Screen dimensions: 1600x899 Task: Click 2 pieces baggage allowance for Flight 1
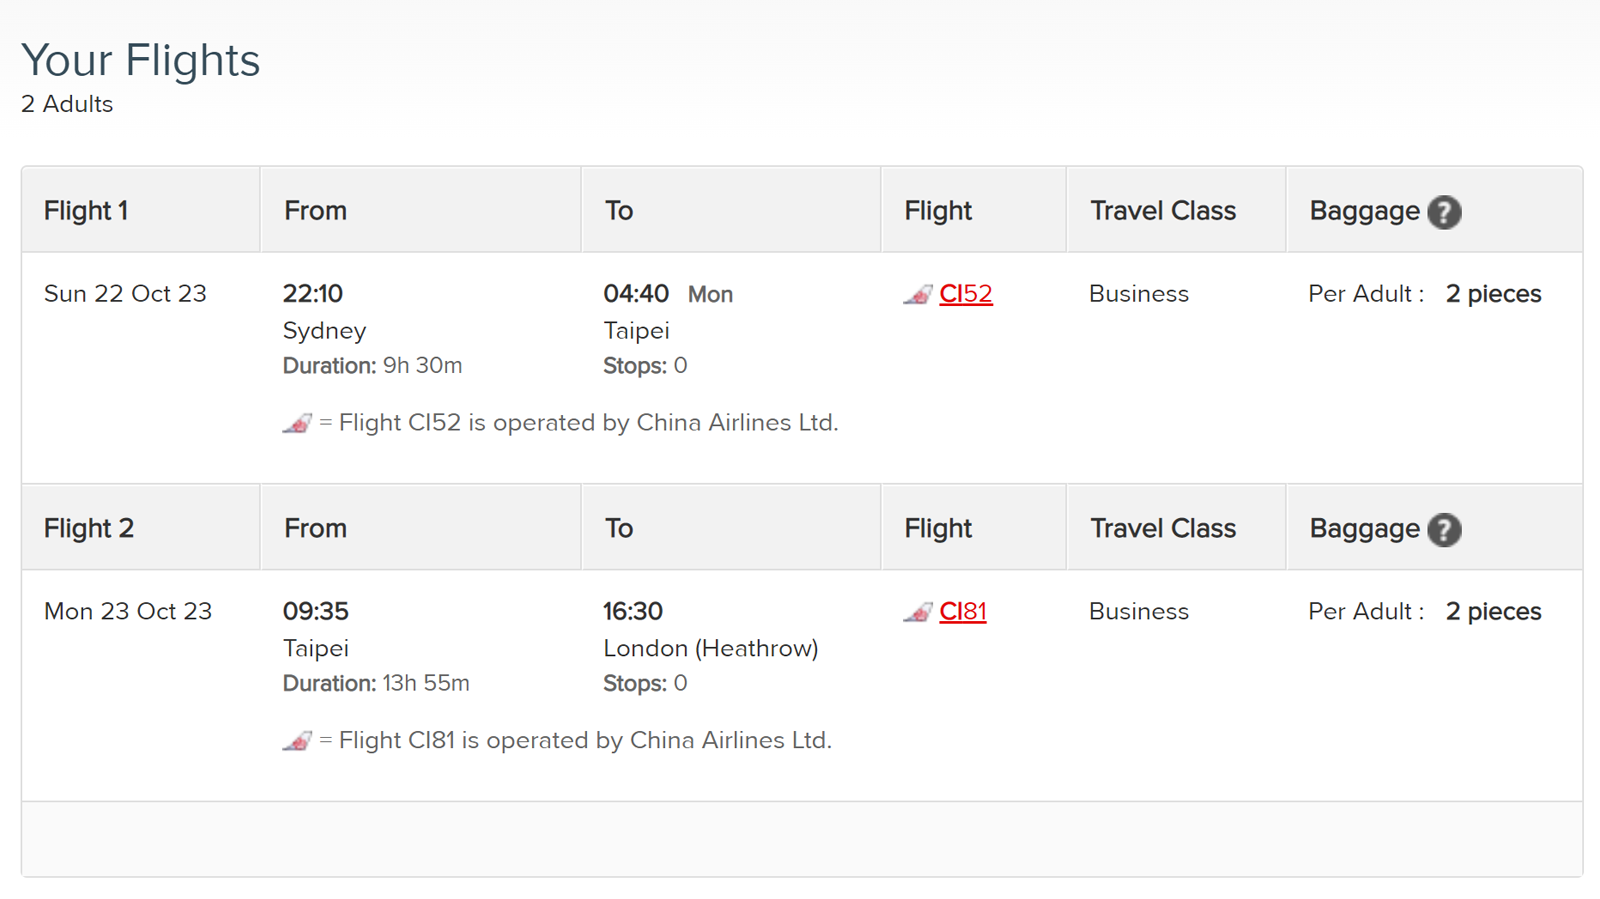point(1494,294)
